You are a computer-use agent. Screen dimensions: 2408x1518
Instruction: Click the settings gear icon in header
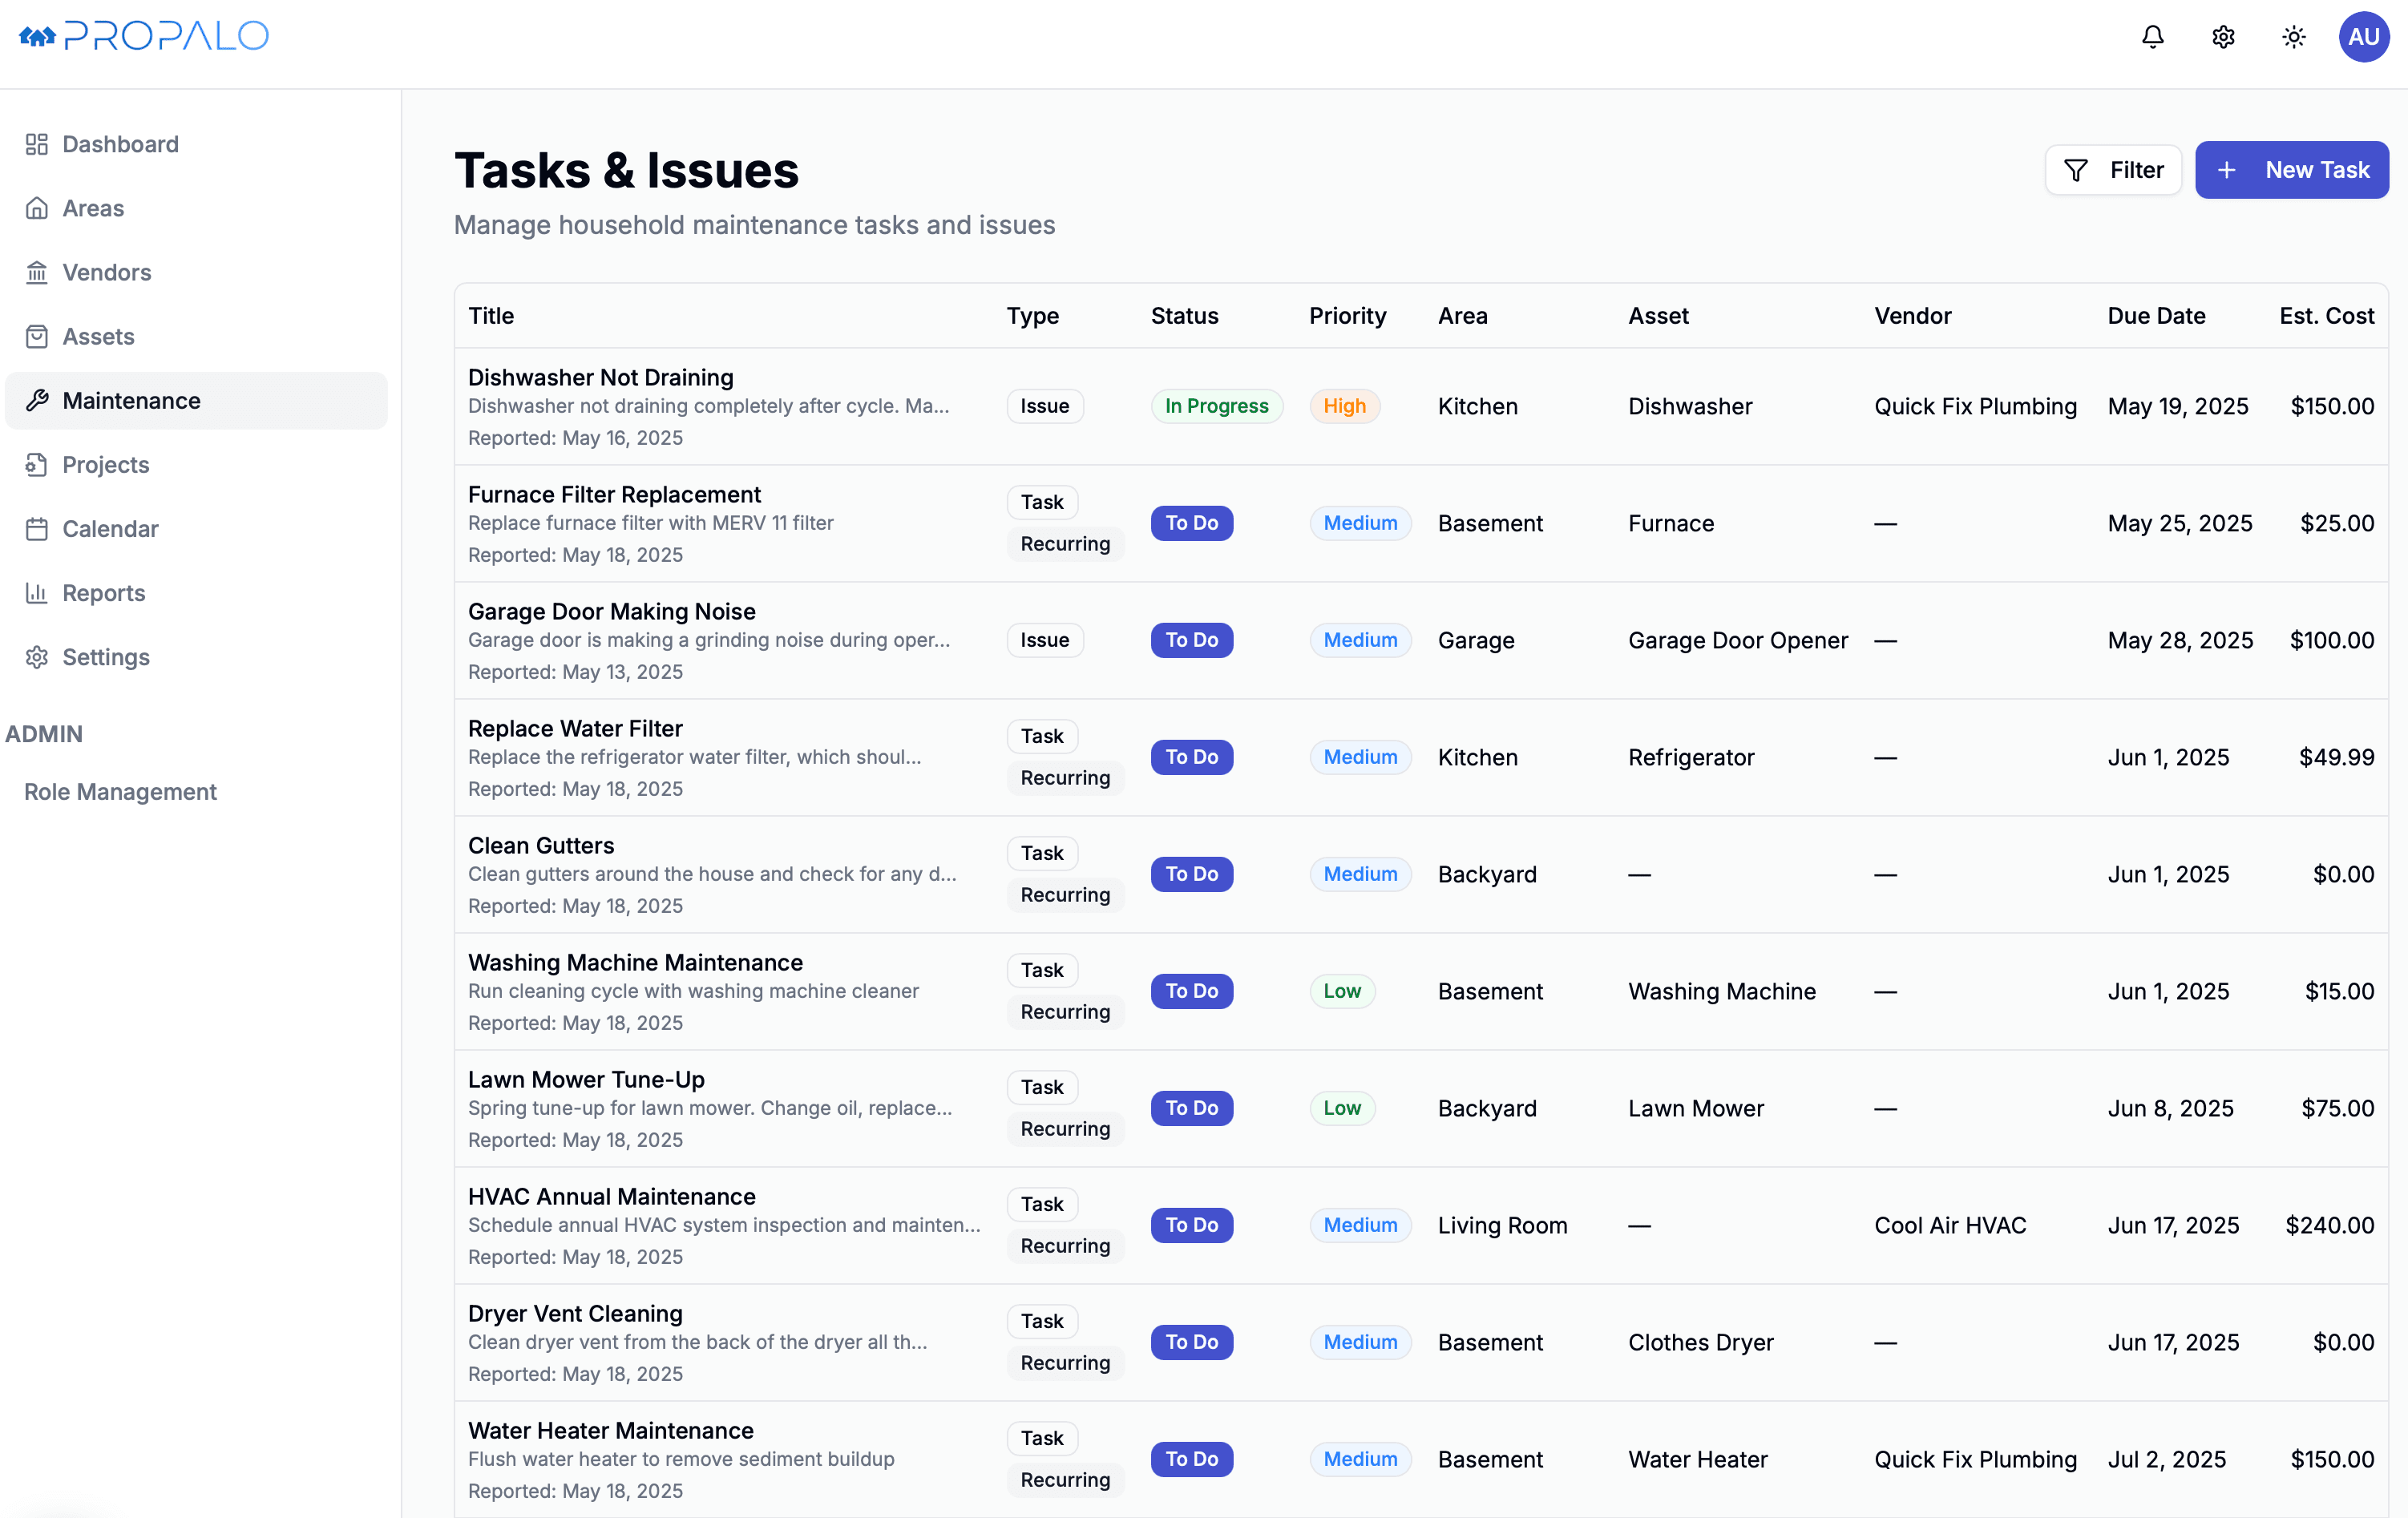click(x=2223, y=37)
